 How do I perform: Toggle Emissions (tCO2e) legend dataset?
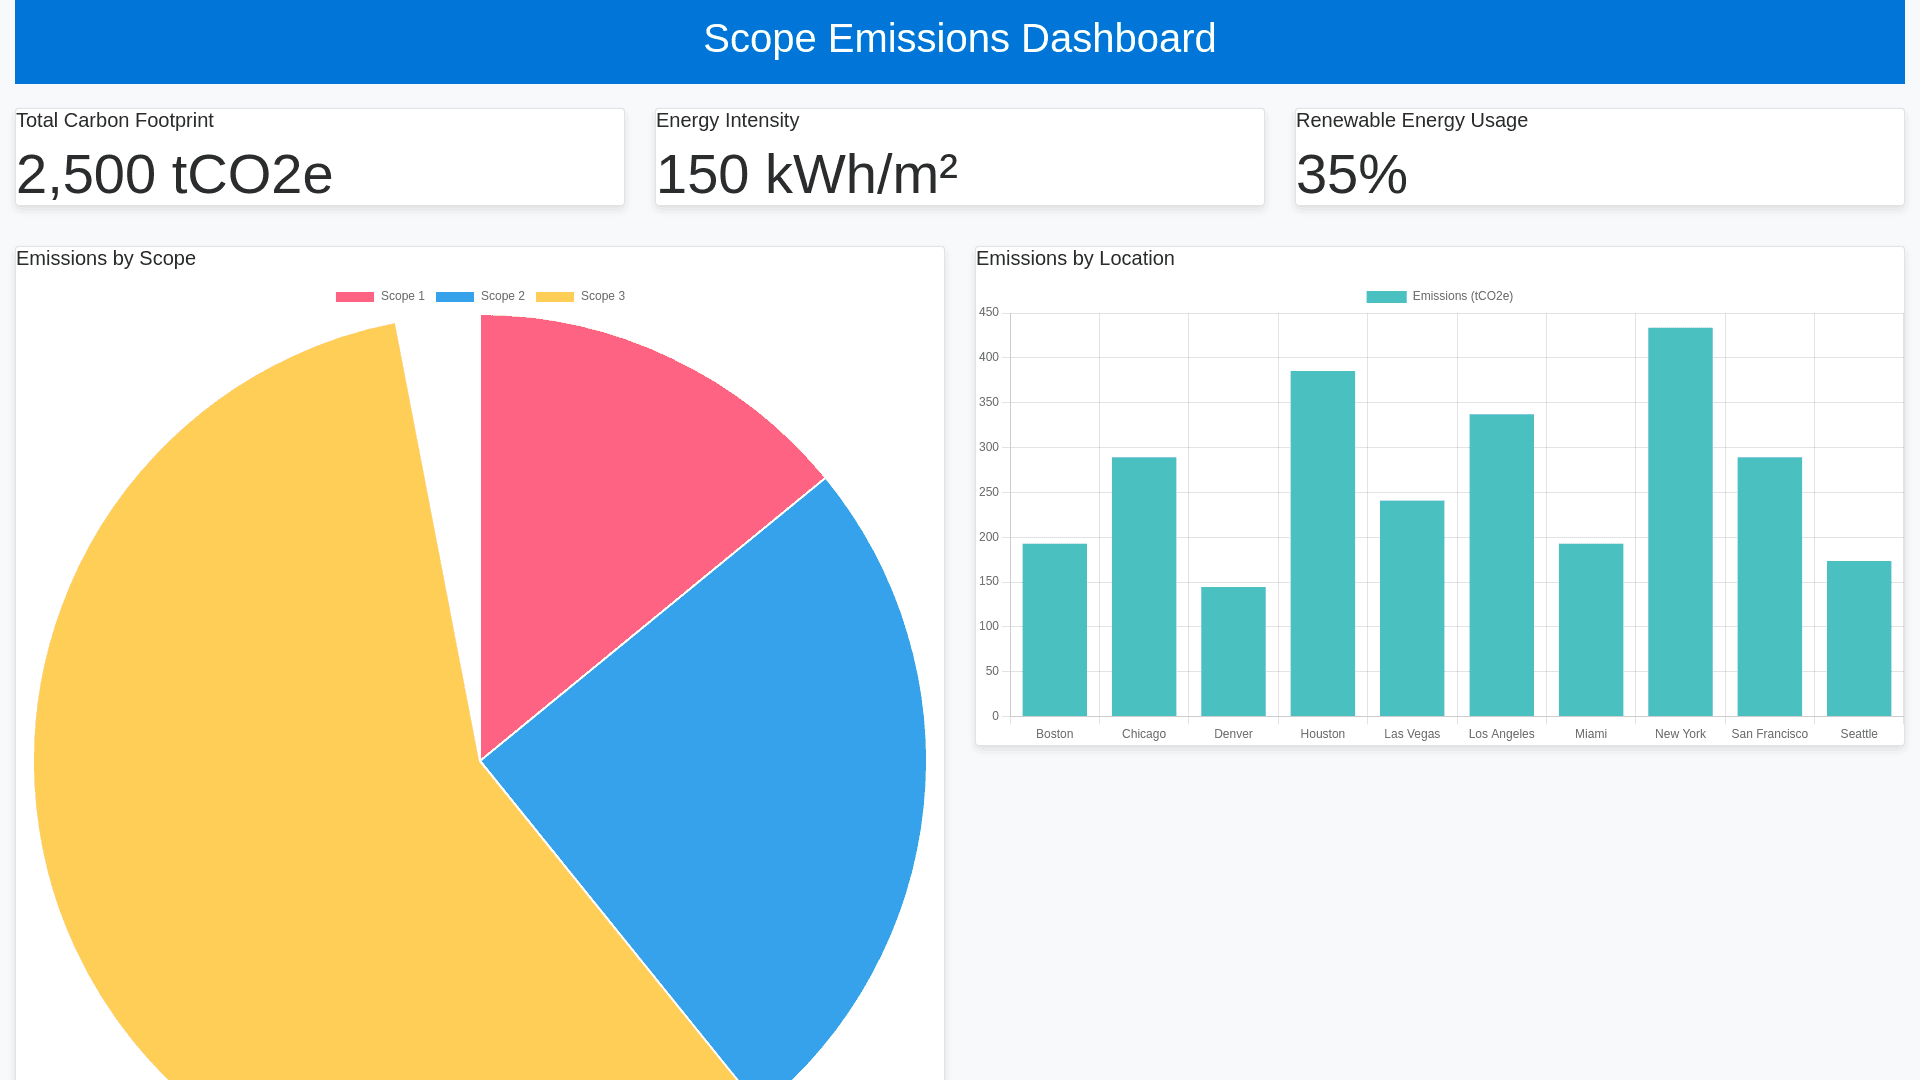(x=1439, y=297)
